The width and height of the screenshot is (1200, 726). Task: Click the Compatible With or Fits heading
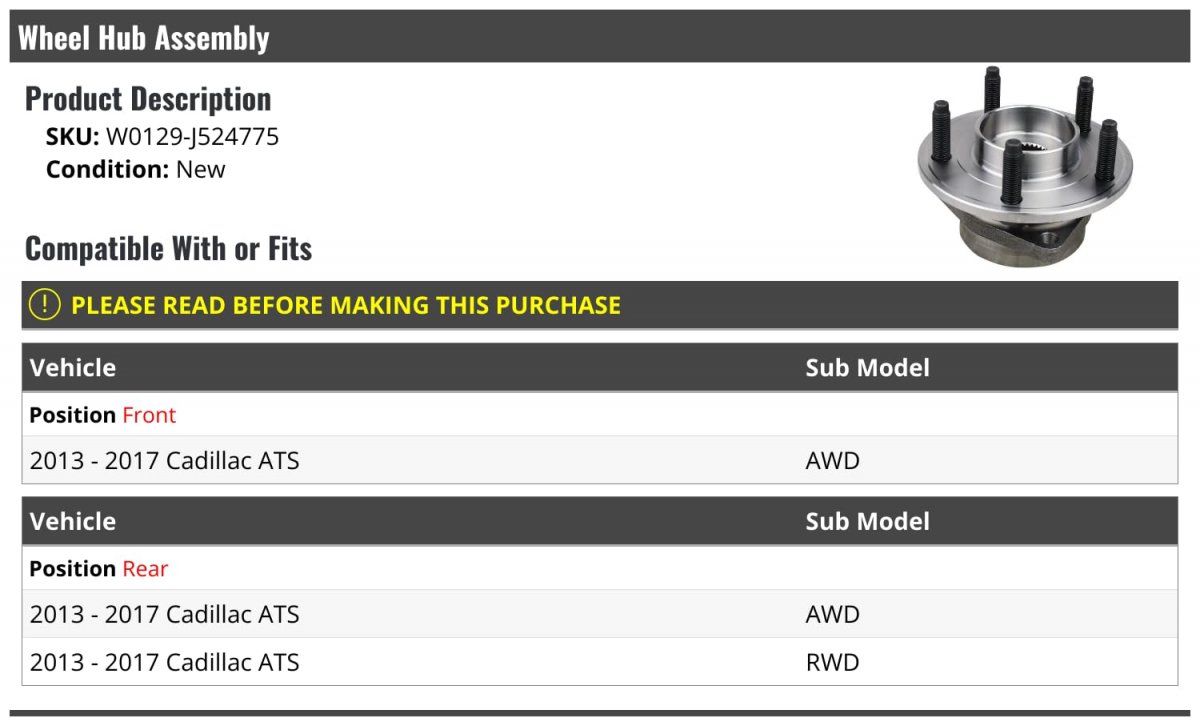169,248
